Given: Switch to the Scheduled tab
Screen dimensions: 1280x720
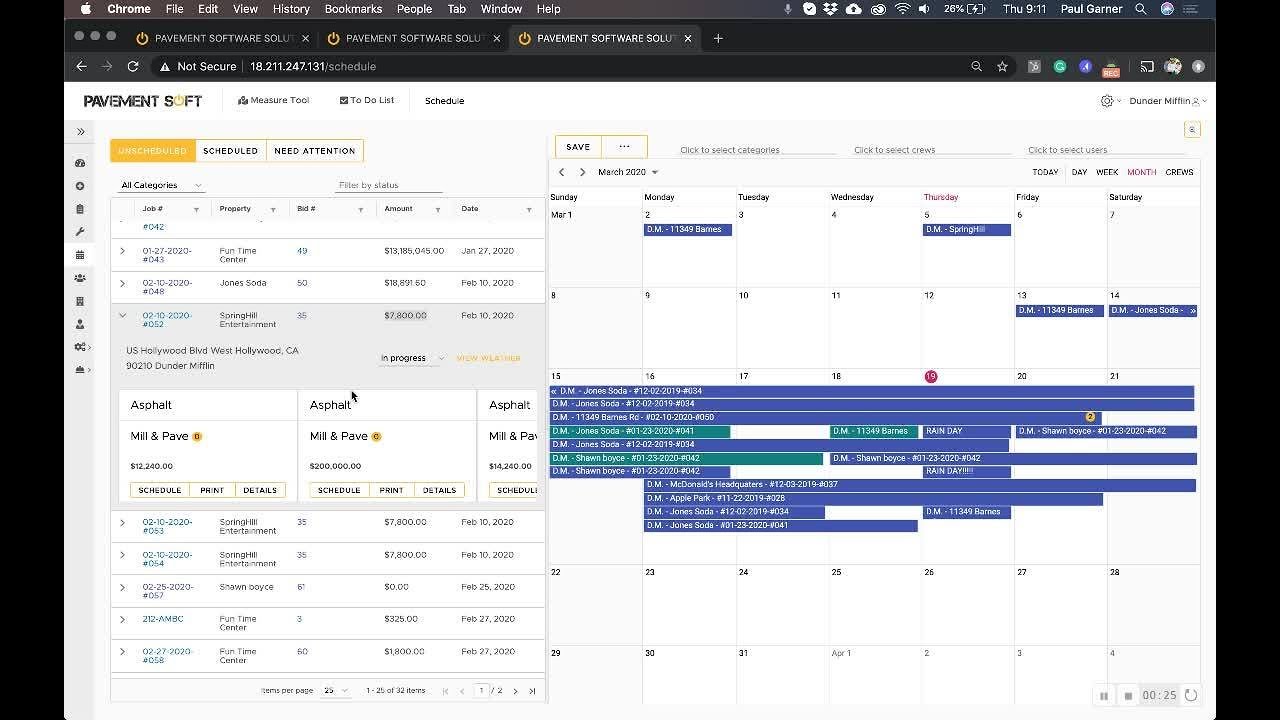Looking at the screenshot, I should click(x=231, y=151).
